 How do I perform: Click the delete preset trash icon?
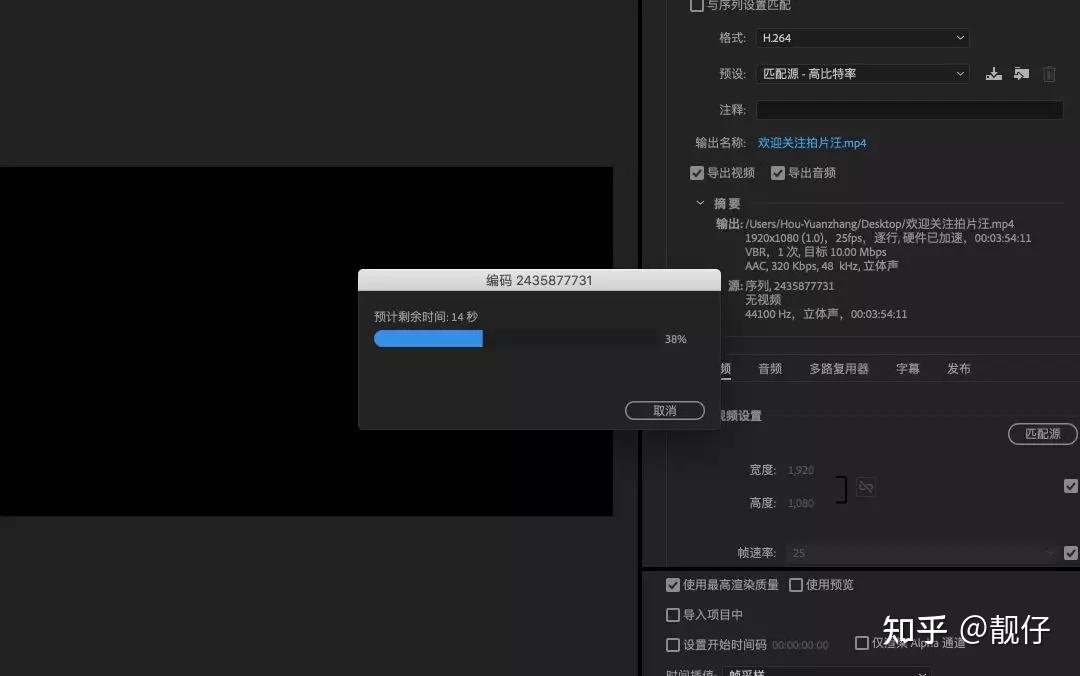pos(1049,73)
